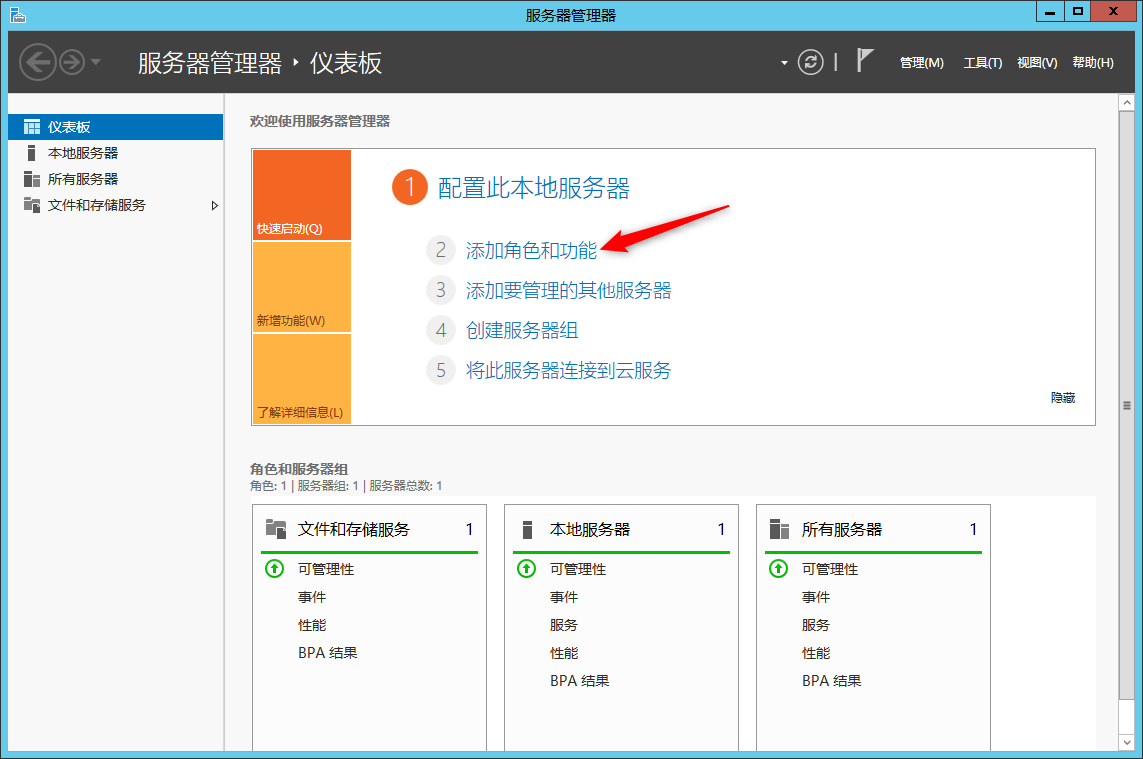Select 所有服务器 in the sidebar
The width and height of the screenshot is (1143, 759).
pos(115,179)
